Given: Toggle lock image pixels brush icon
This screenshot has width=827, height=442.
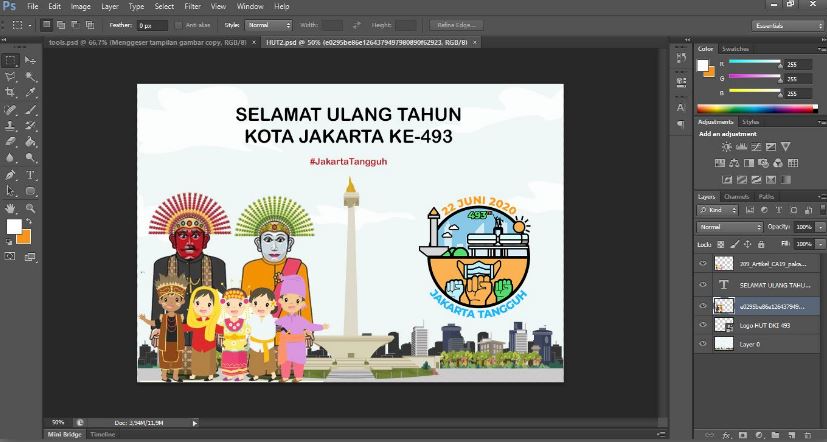Looking at the screenshot, I should point(735,244).
